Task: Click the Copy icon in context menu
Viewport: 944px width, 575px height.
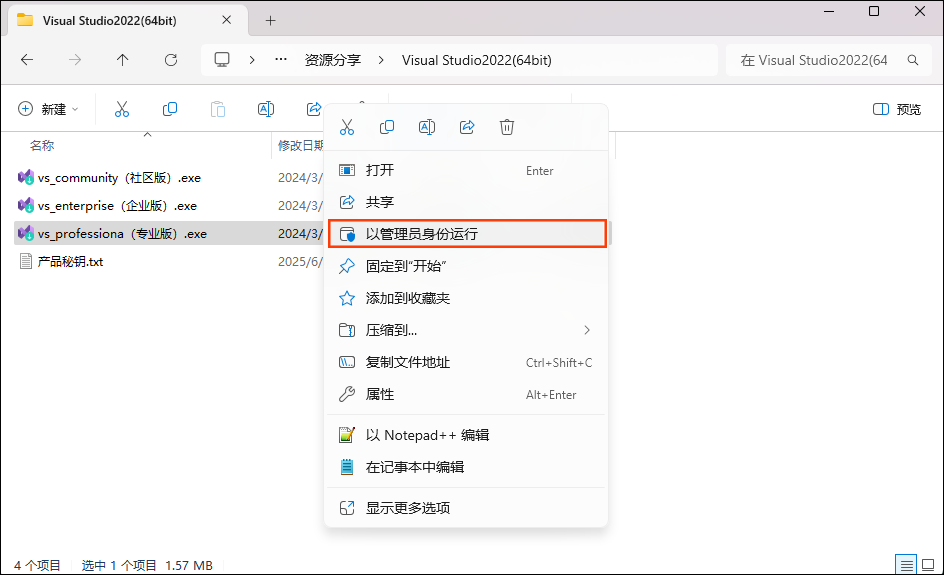Action: click(x=387, y=127)
